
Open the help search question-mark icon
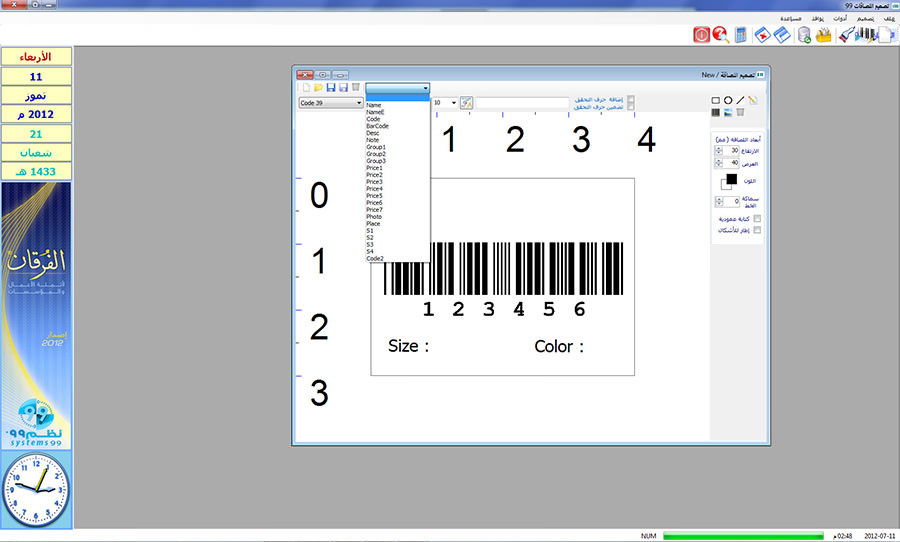click(x=721, y=35)
